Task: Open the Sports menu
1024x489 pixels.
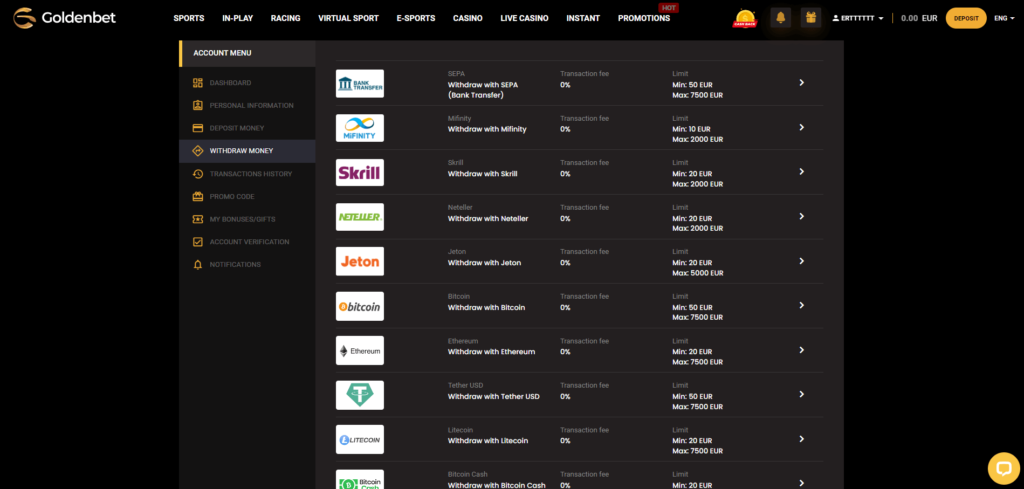Action: (x=189, y=18)
